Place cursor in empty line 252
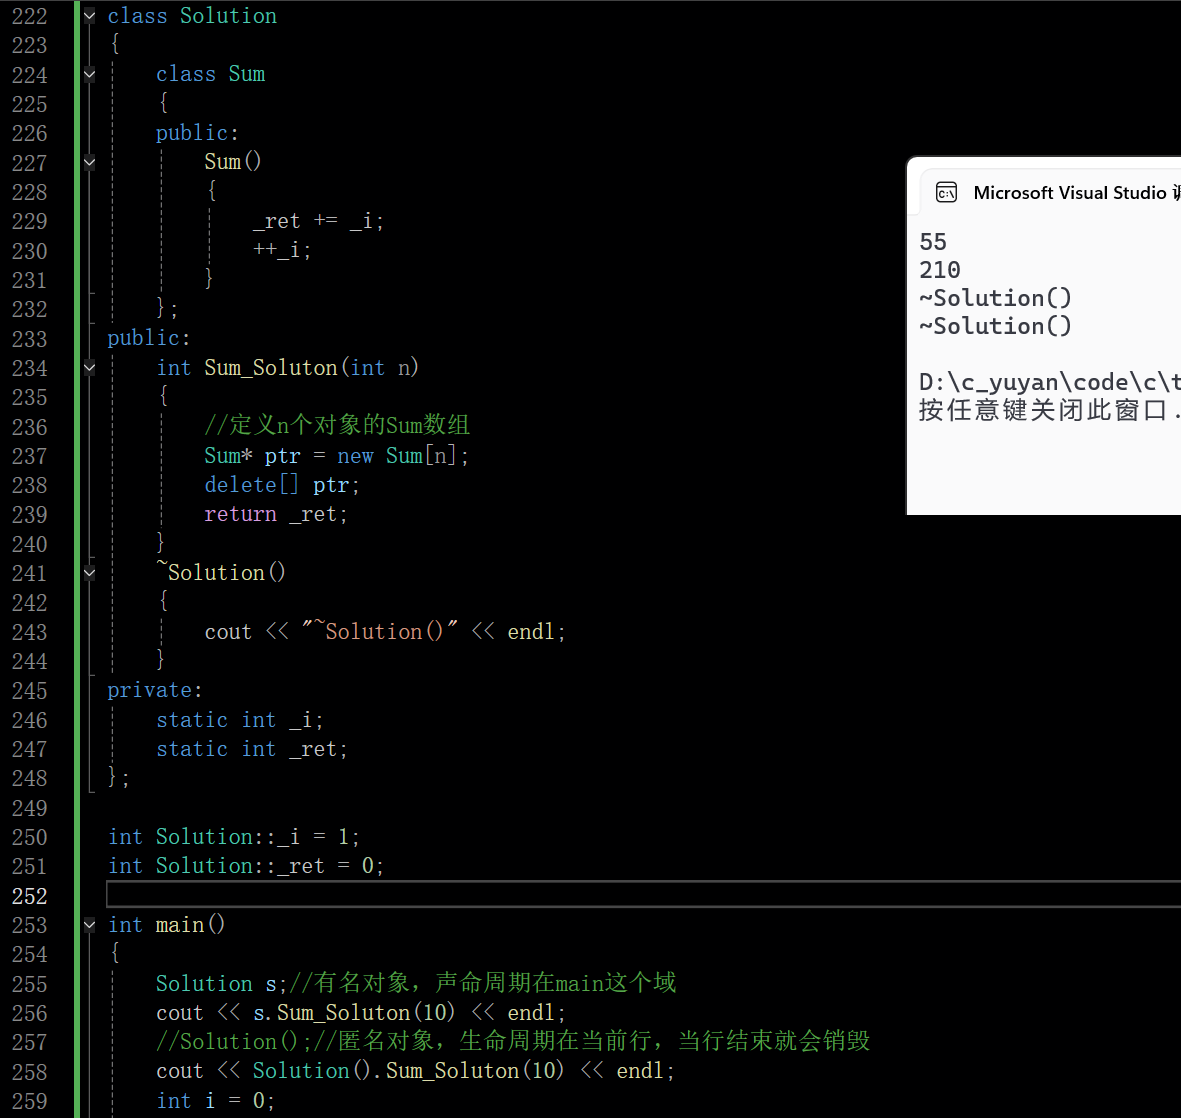Image resolution: width=1181 pixels, height=1118 pixels. pos(643,894)
